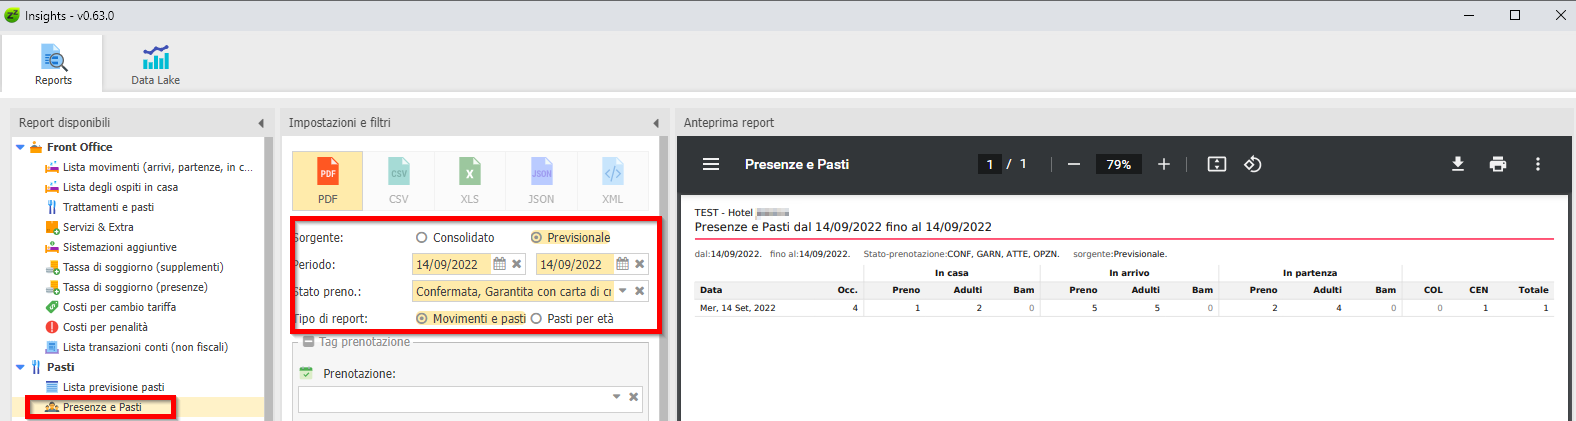This screenshot has height=421, width=1576.
Task: Select Movimenti e pasti report type
Action: 470,319
